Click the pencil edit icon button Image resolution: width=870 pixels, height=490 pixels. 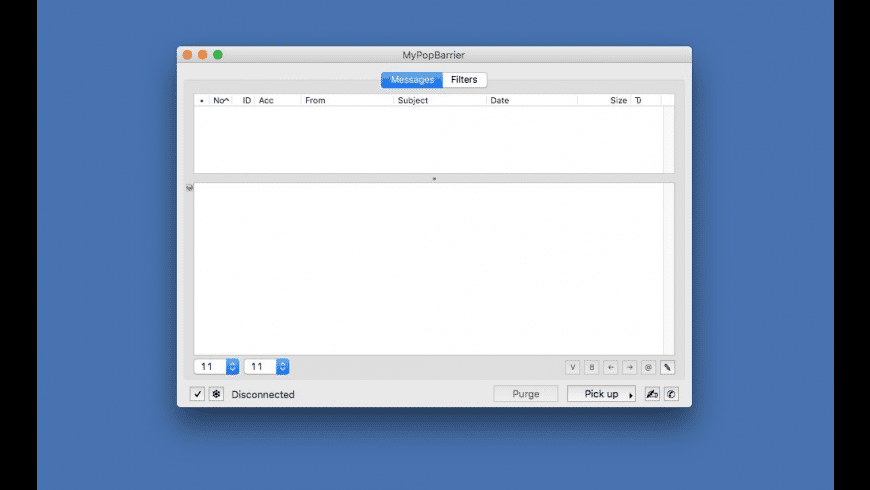pyautogui.click(x=667, y=367)
